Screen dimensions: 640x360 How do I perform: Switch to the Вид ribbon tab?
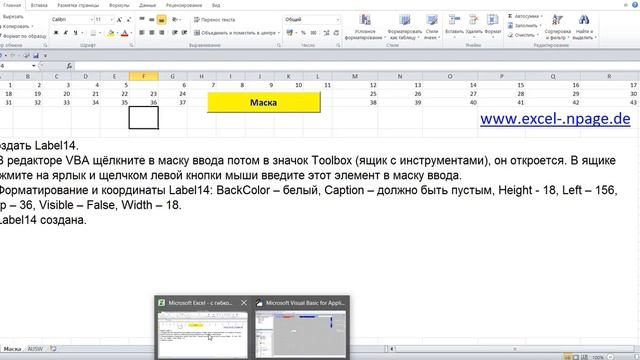click(x=216, y=5)
